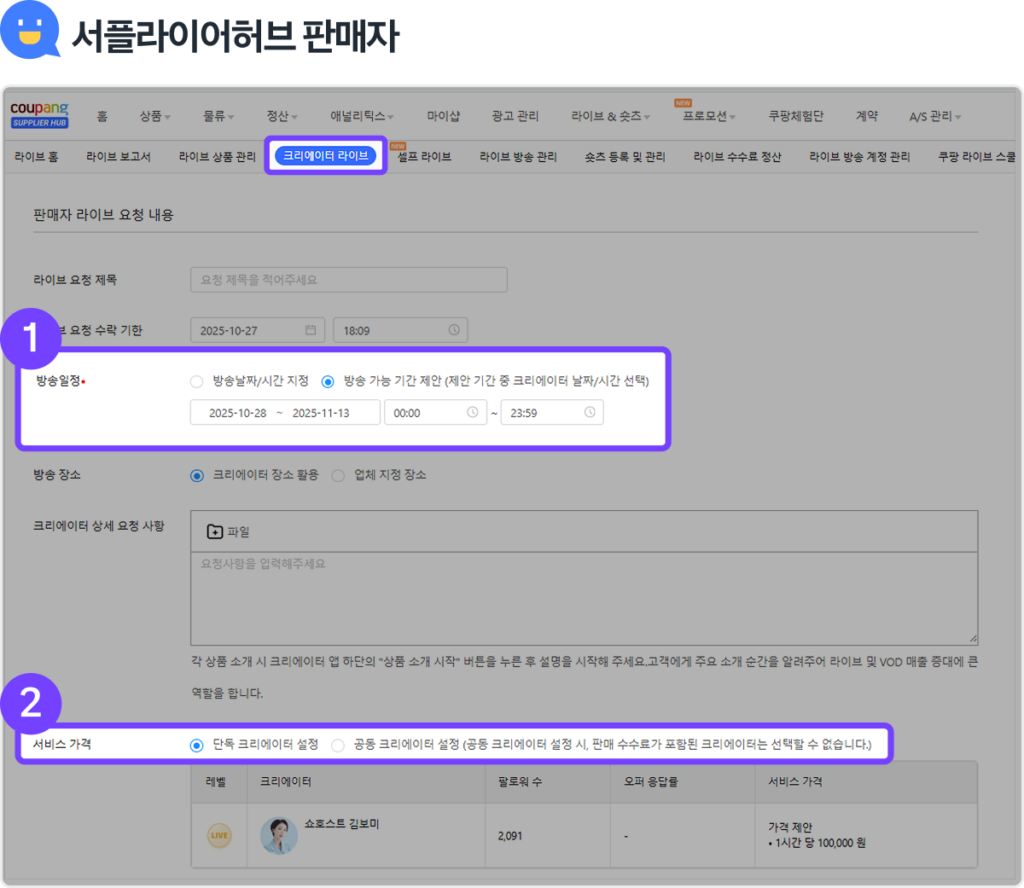Open 쿠팡체험단 from top navigation
Screen dimensions: 1024x888
click(796, 116)
